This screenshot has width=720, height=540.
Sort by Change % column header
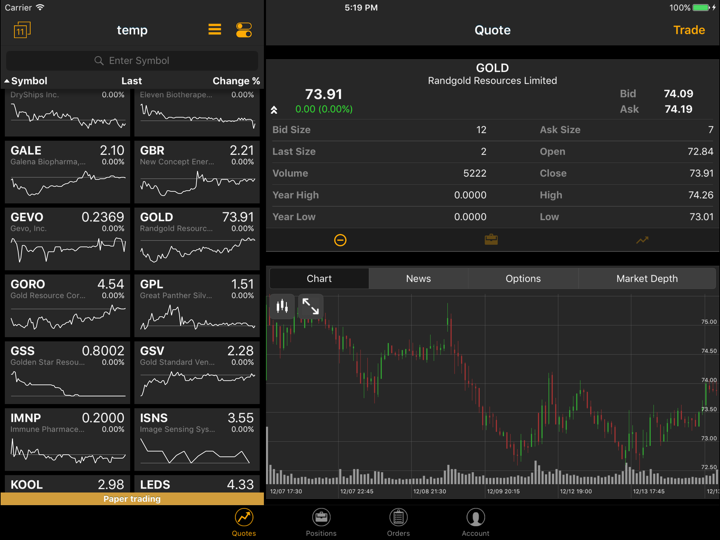(x=236, y=81)
